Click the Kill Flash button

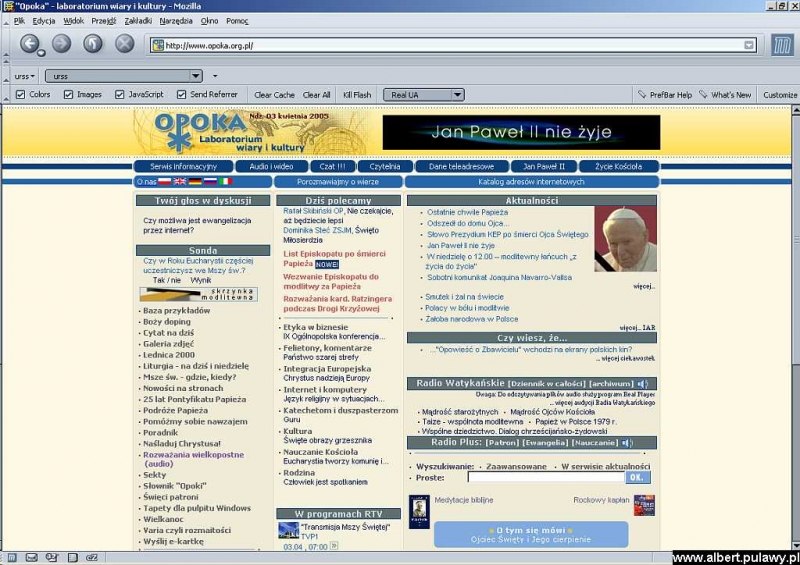coord(357,94)
